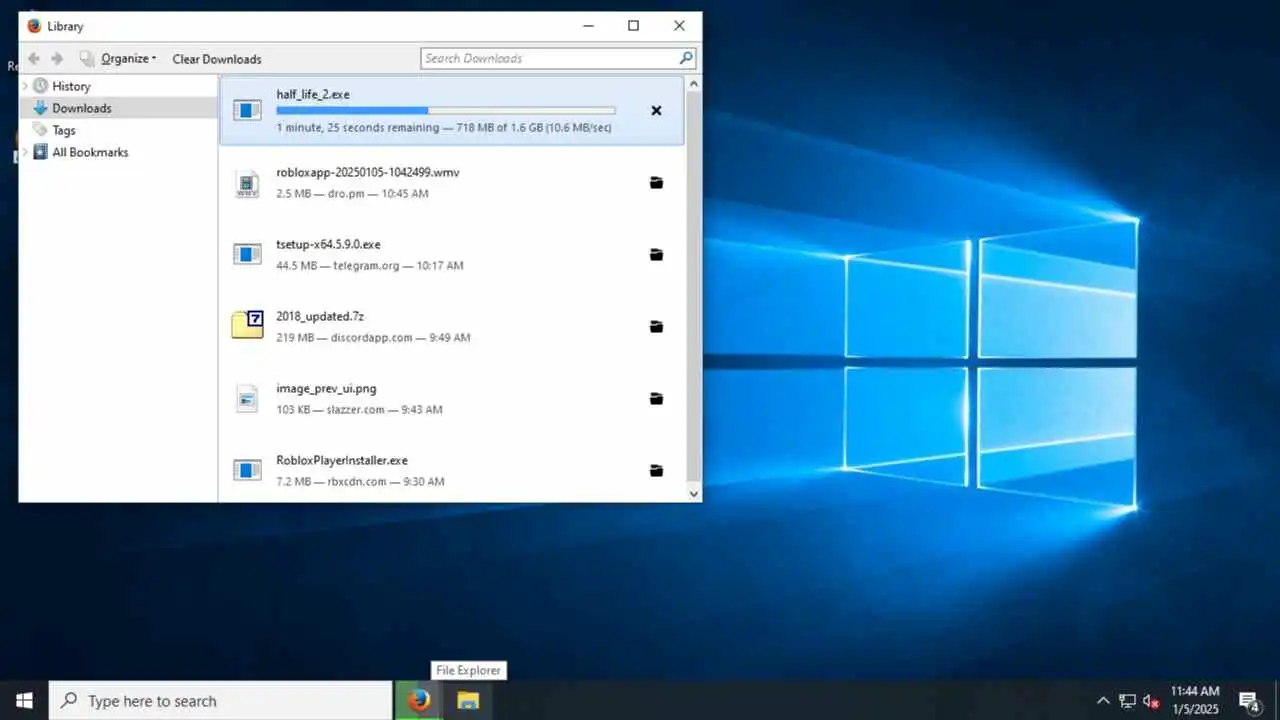The image size is (1280, 720).
Task: Select the half_life_2.exe file name
Action: pyautogui.click(x=313, y=94)
